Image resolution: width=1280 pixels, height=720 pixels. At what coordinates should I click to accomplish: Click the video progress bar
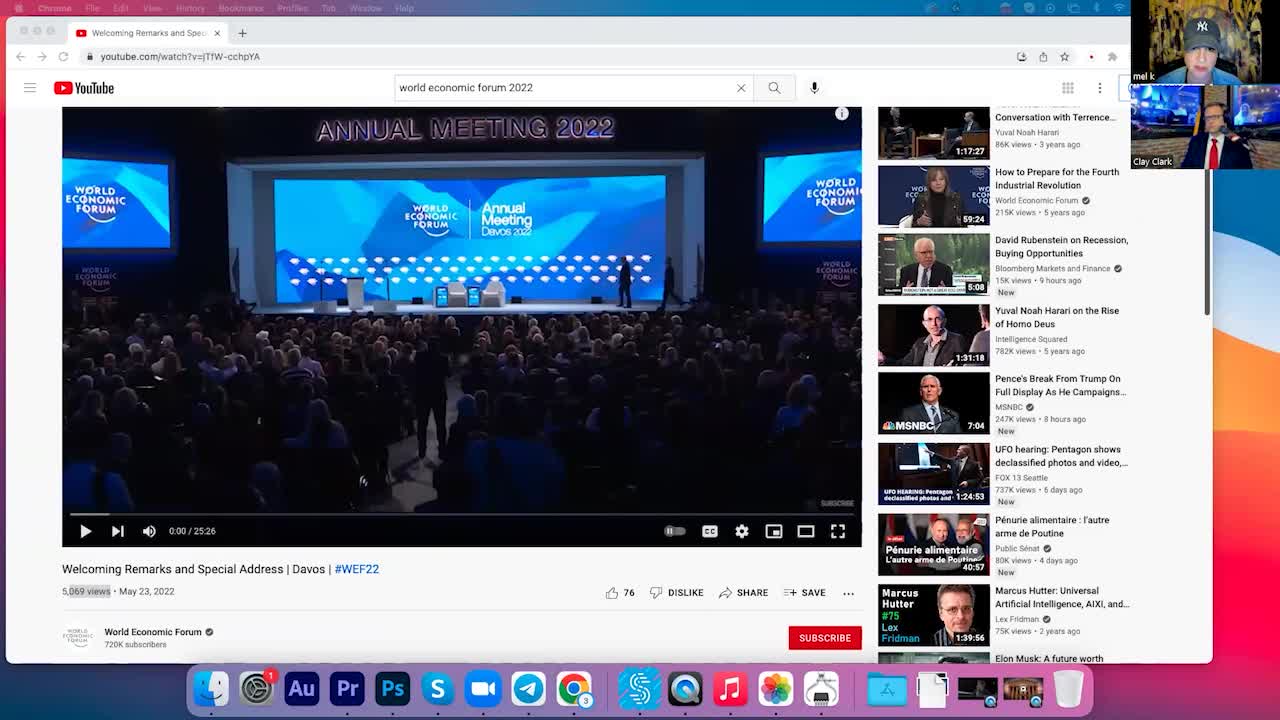click(462, 514)
